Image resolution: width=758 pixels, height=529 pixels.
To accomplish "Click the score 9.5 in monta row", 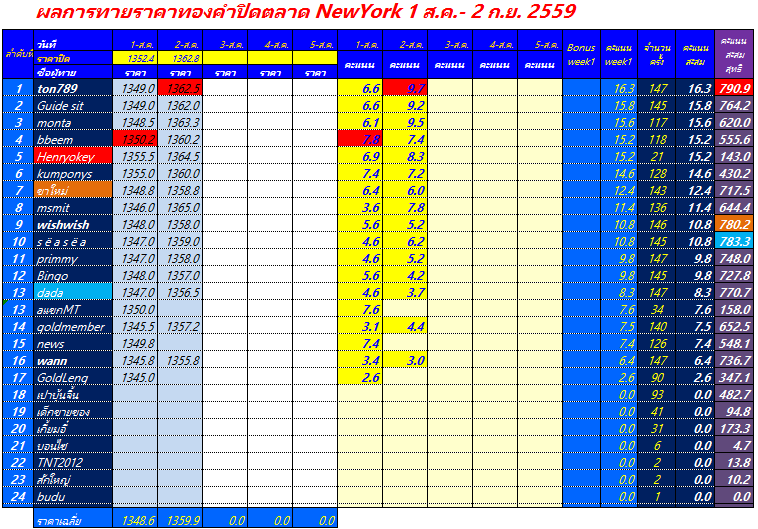I will tap(405, 122).
